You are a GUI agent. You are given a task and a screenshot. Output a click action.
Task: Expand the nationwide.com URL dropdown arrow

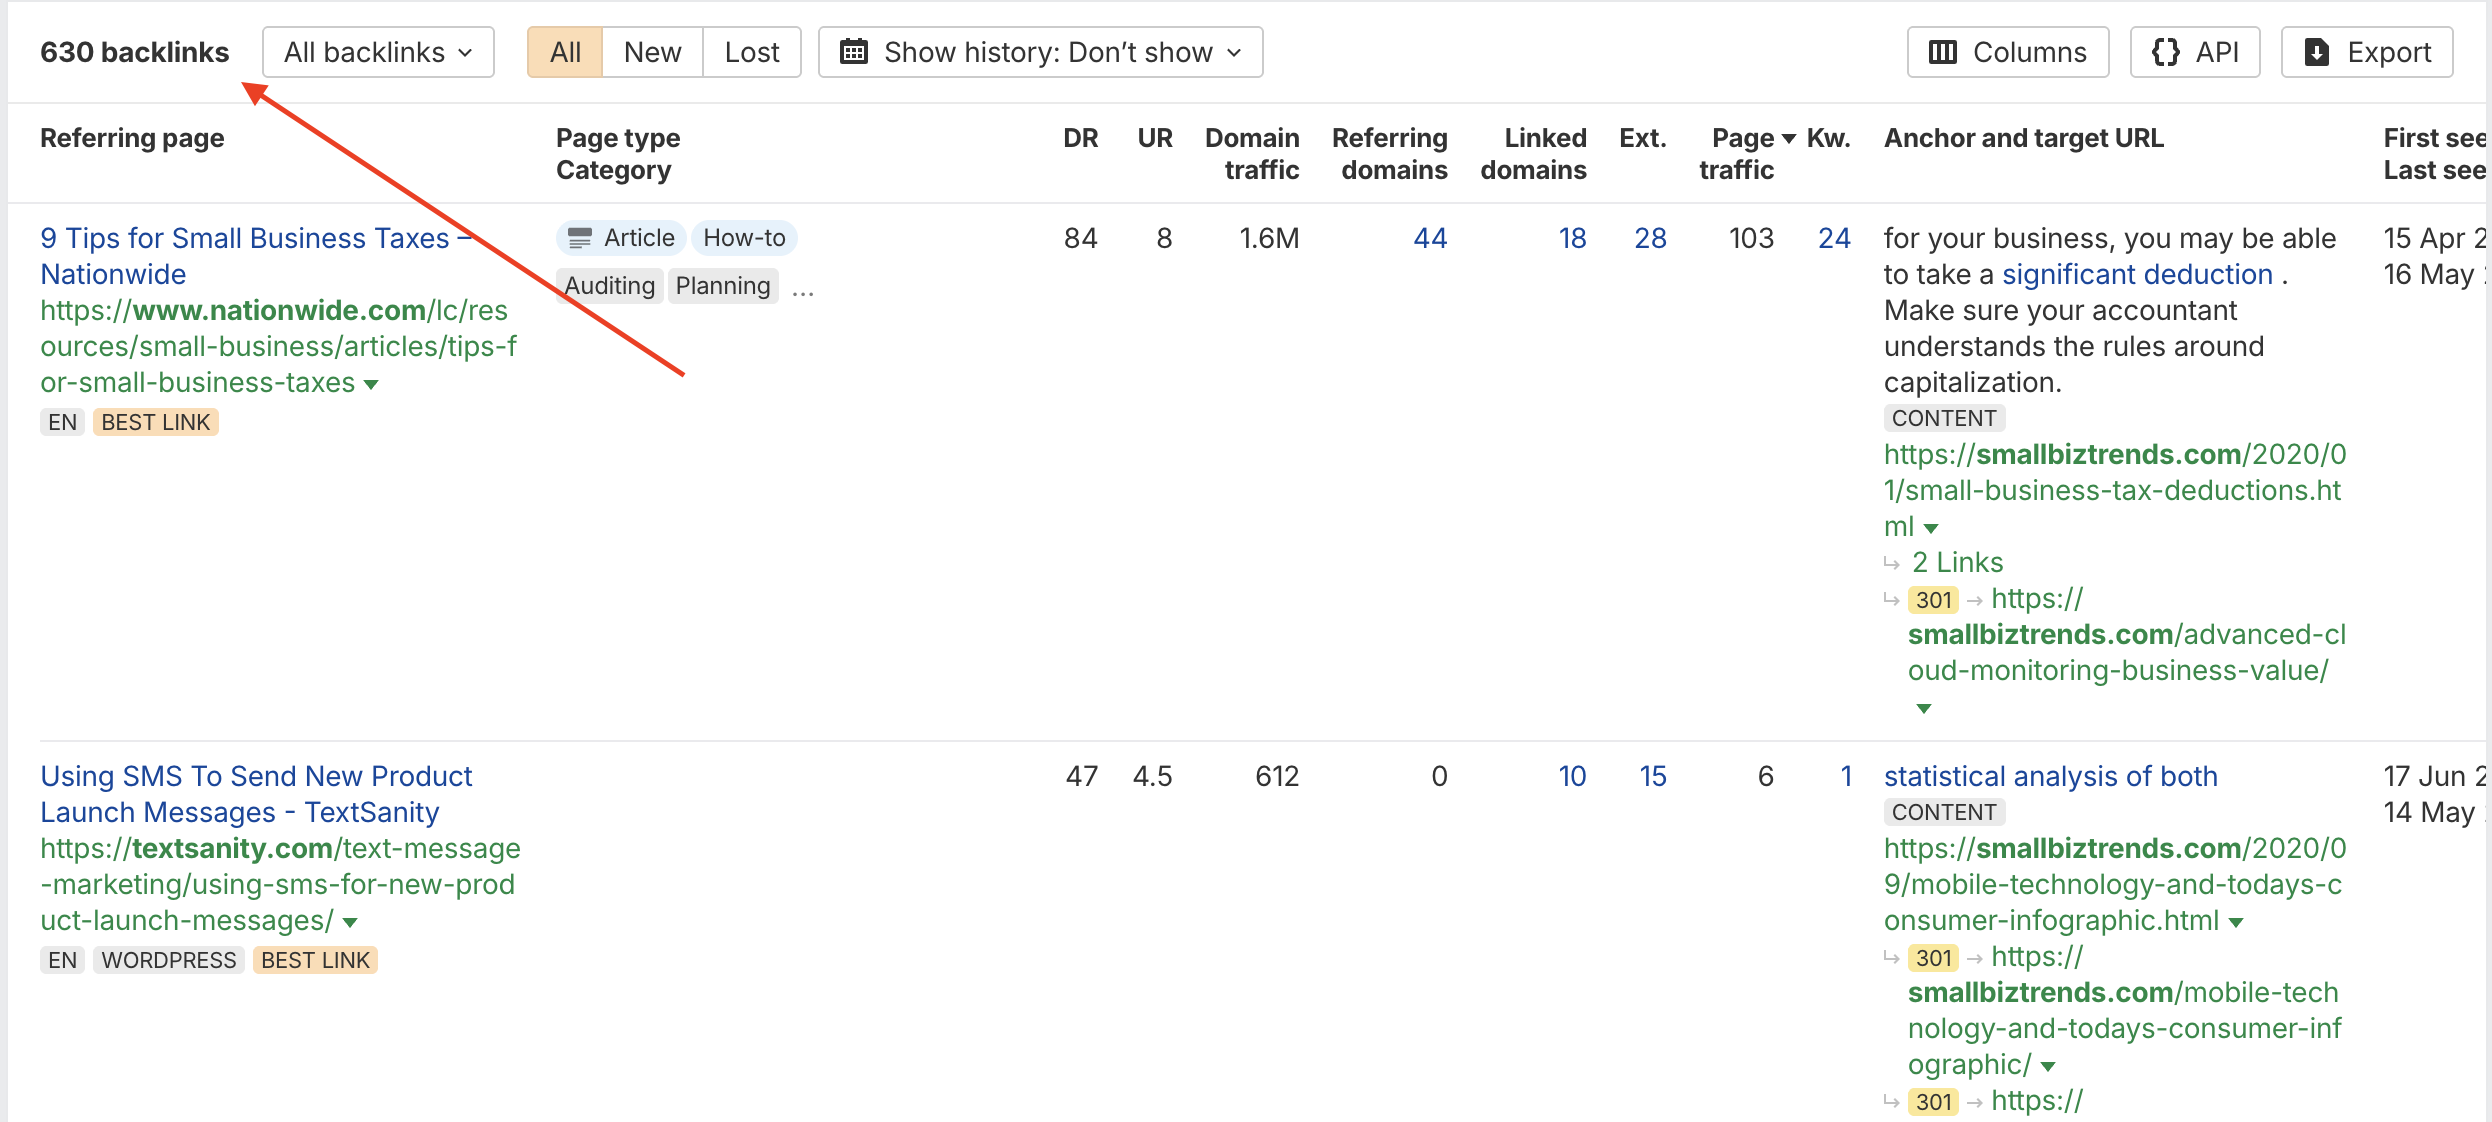coord(371,384)
